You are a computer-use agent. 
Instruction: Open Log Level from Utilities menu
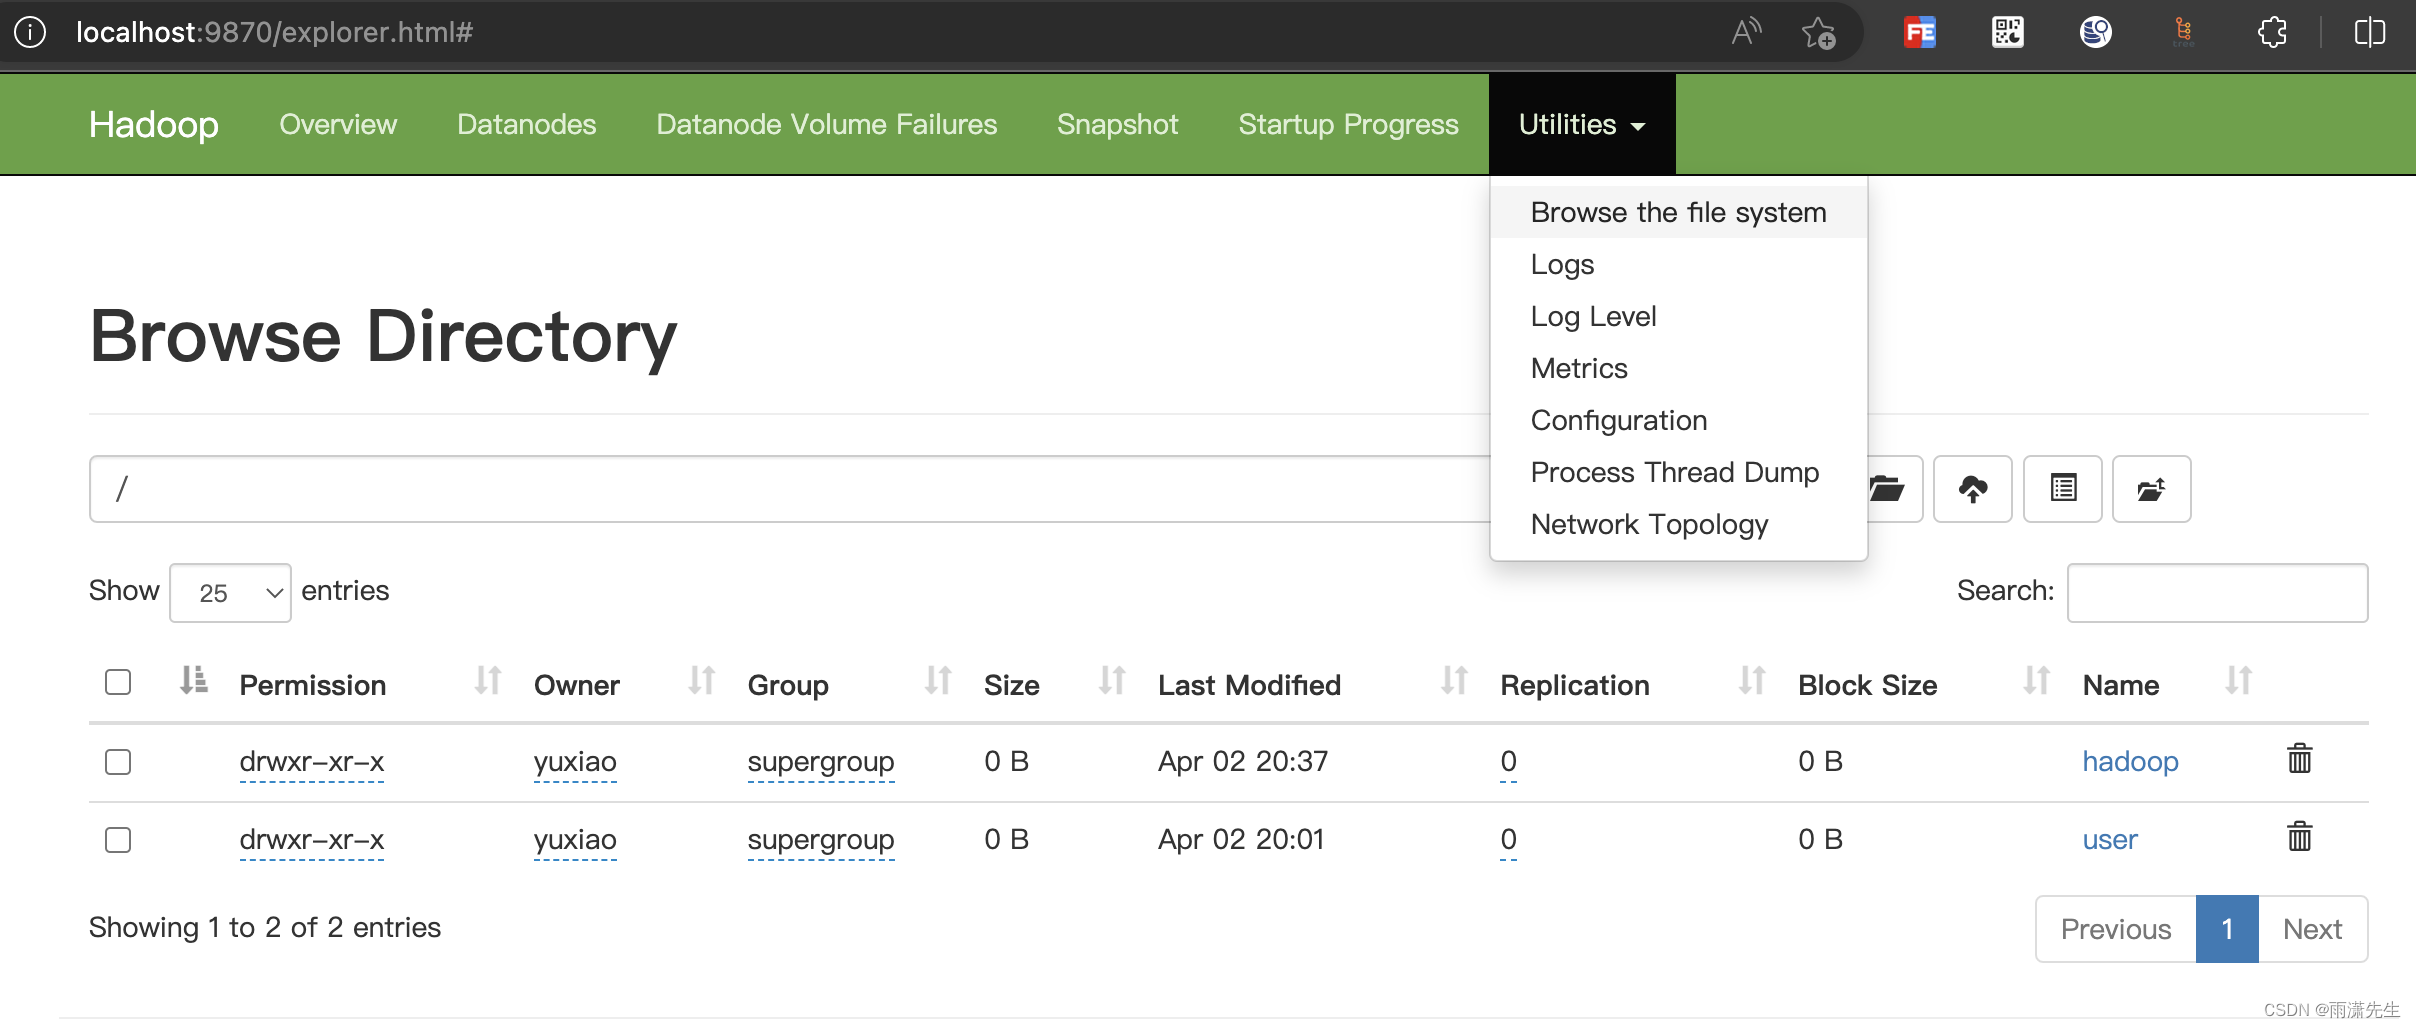(x=1678, y=316)
